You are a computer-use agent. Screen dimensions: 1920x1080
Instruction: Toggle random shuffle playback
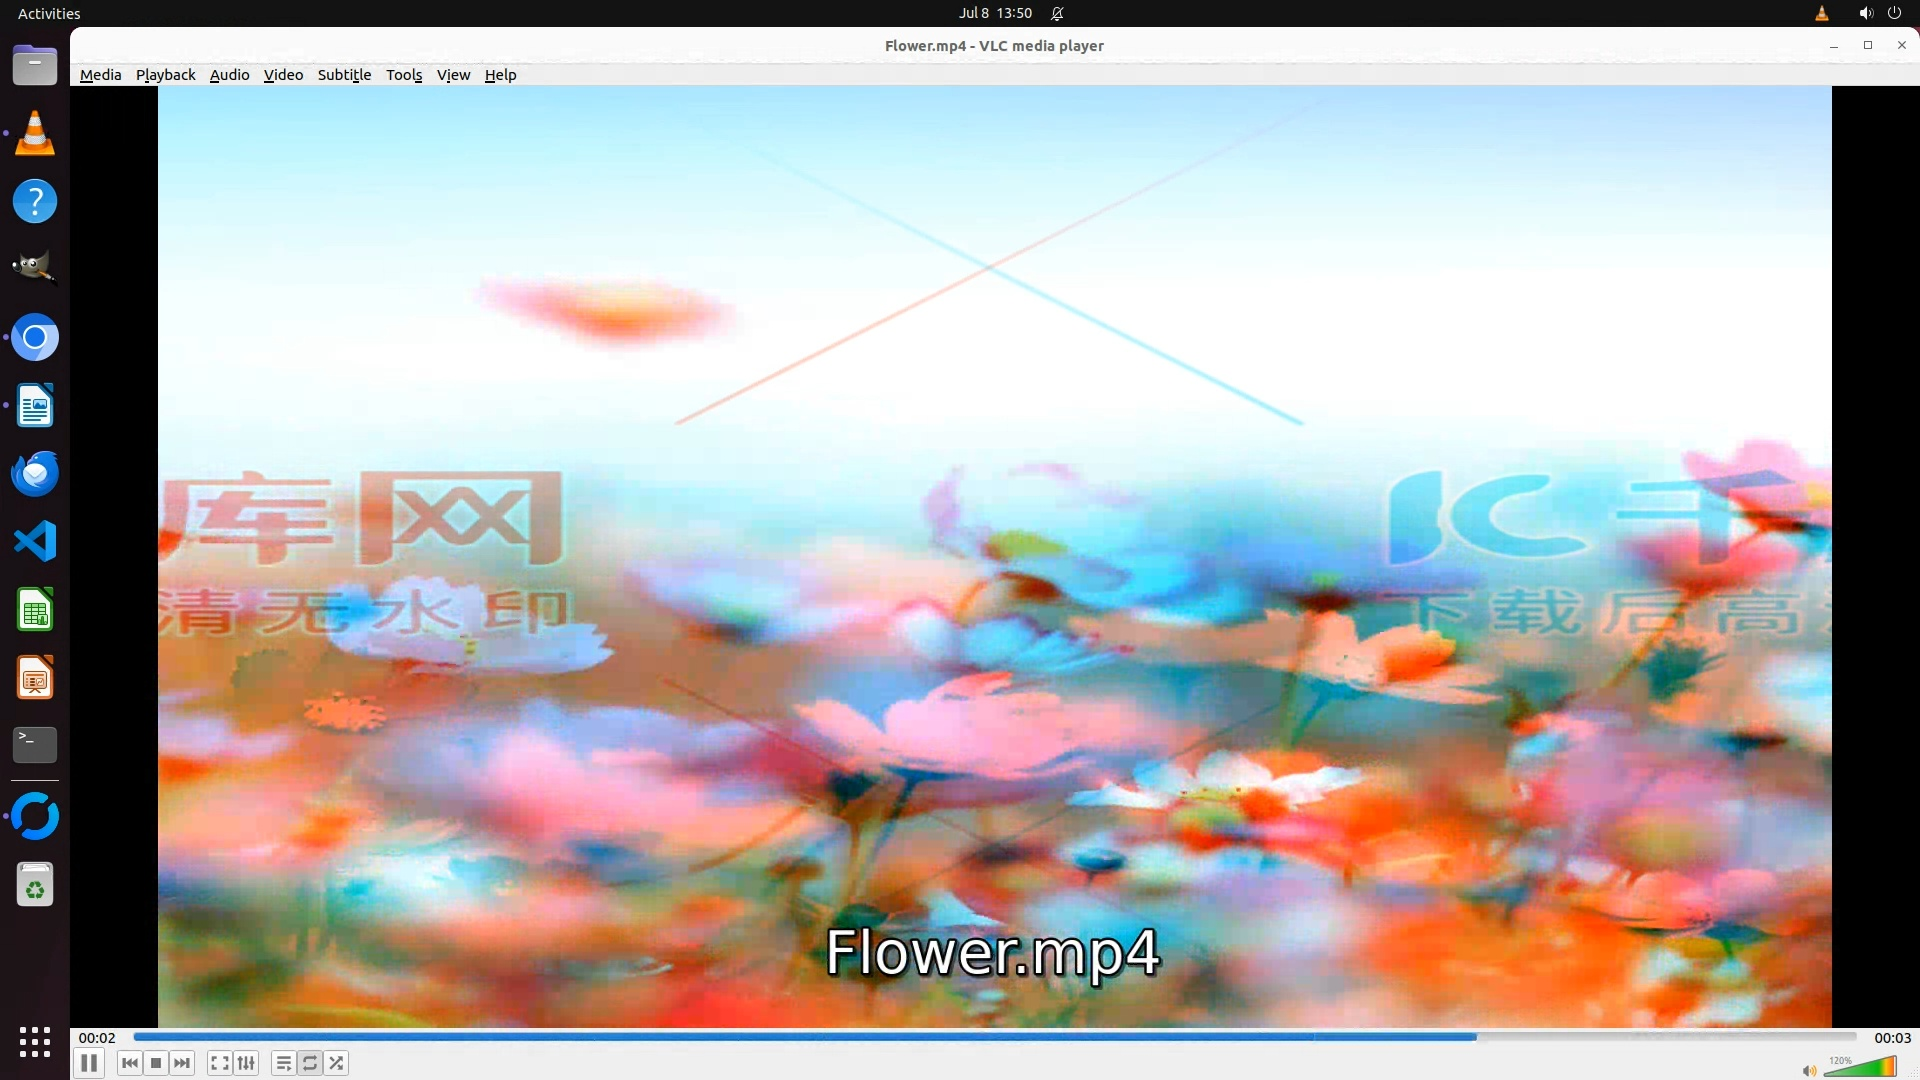(337, 1063)
